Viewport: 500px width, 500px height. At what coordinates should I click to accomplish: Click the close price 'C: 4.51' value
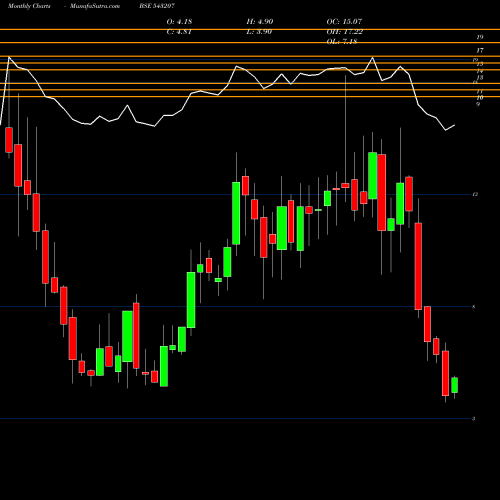(x=179, y=32)
